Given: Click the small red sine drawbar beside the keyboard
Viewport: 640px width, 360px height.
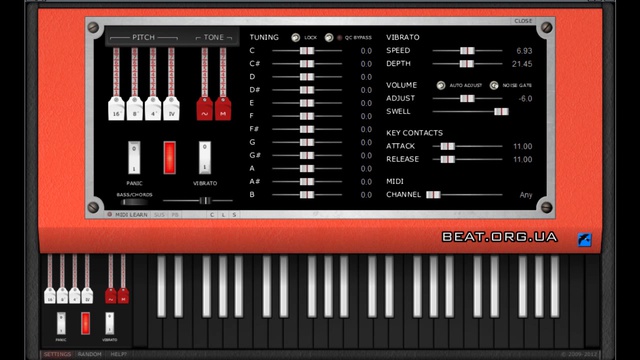Looking at the screenshot, I should (111, 296).
